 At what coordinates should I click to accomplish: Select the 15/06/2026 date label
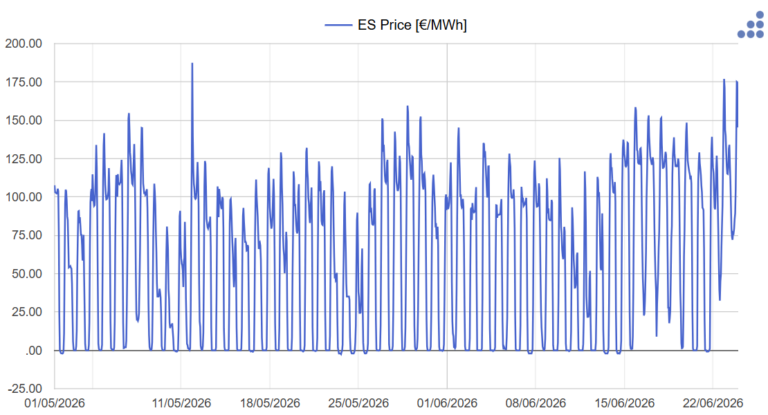[624, 403]
